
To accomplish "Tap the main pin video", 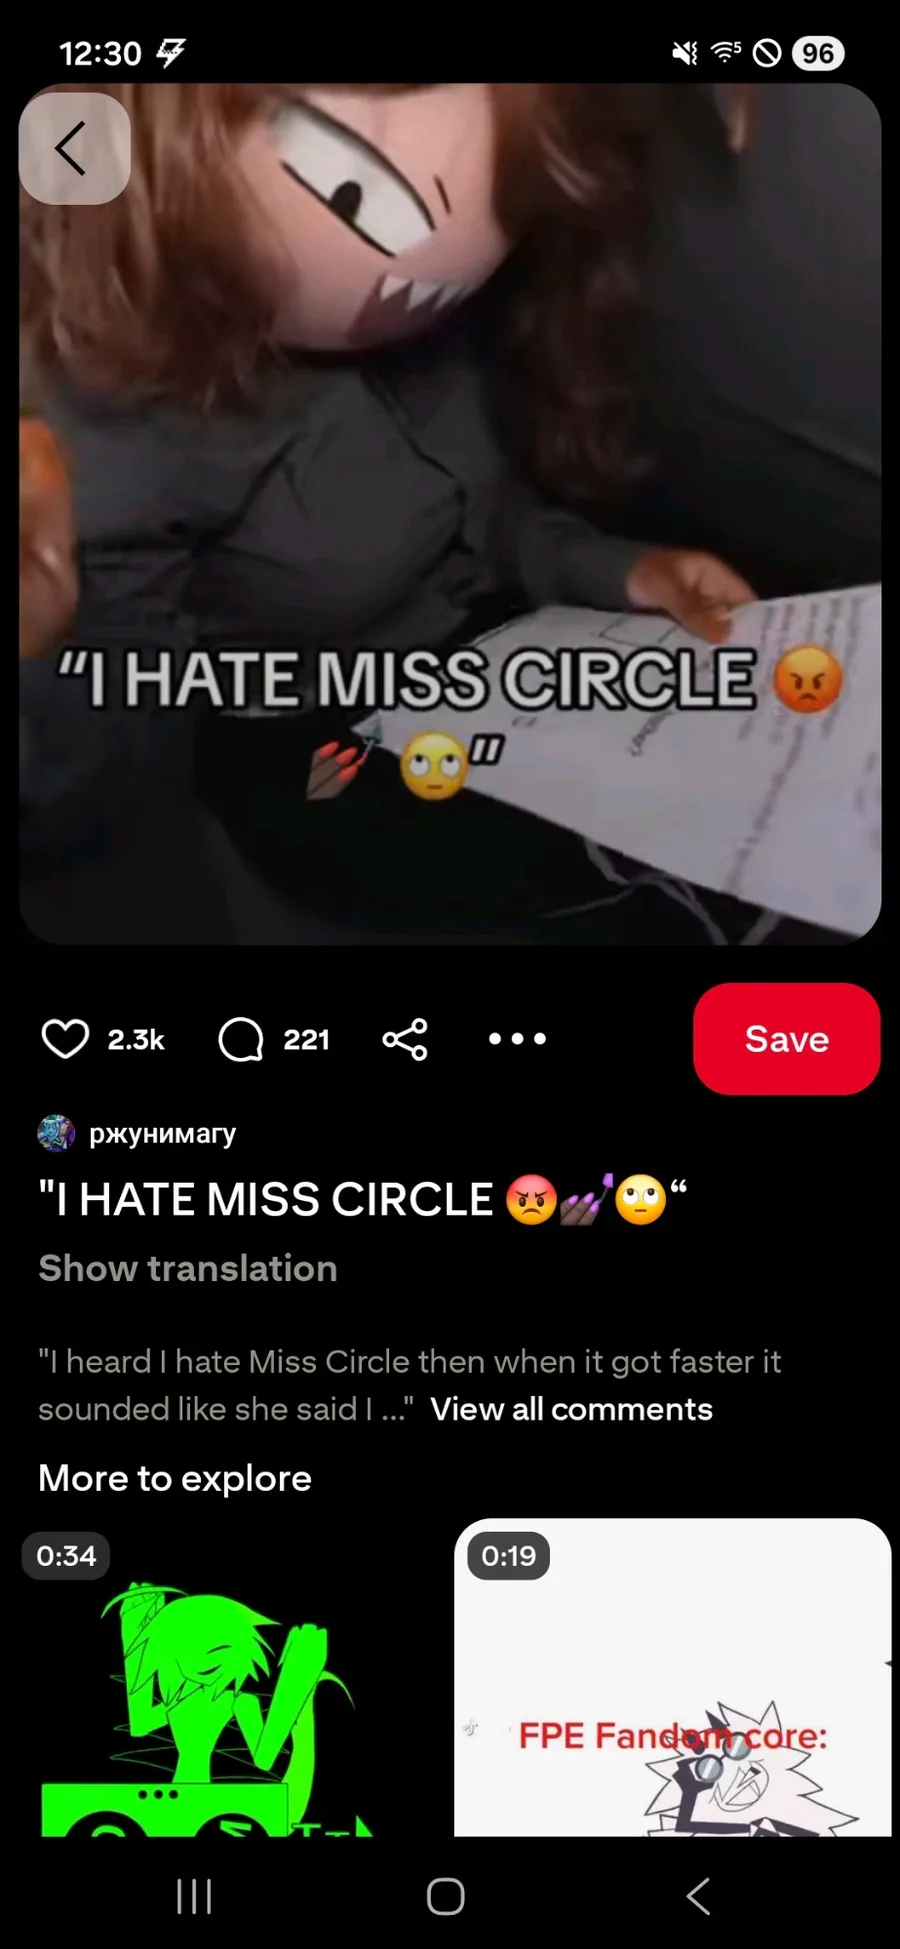I will (x=450, y=514).
